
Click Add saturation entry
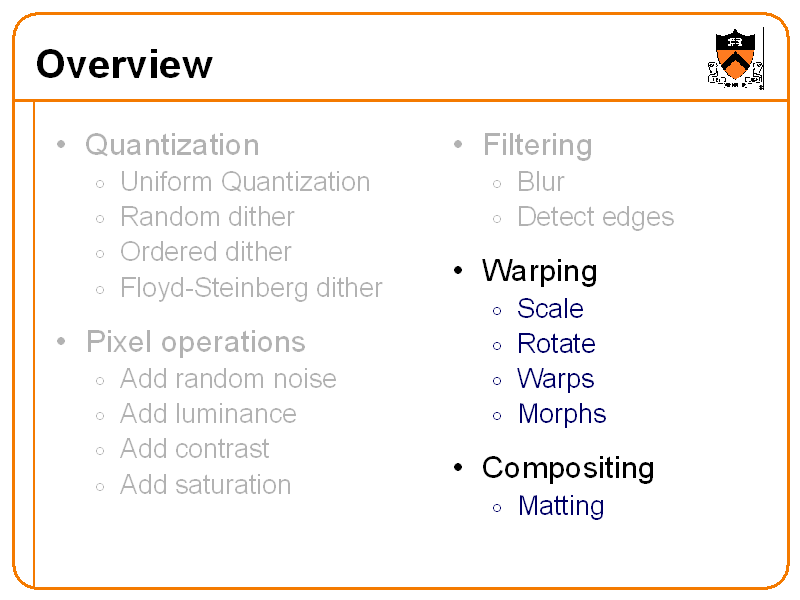coord(206,485)
